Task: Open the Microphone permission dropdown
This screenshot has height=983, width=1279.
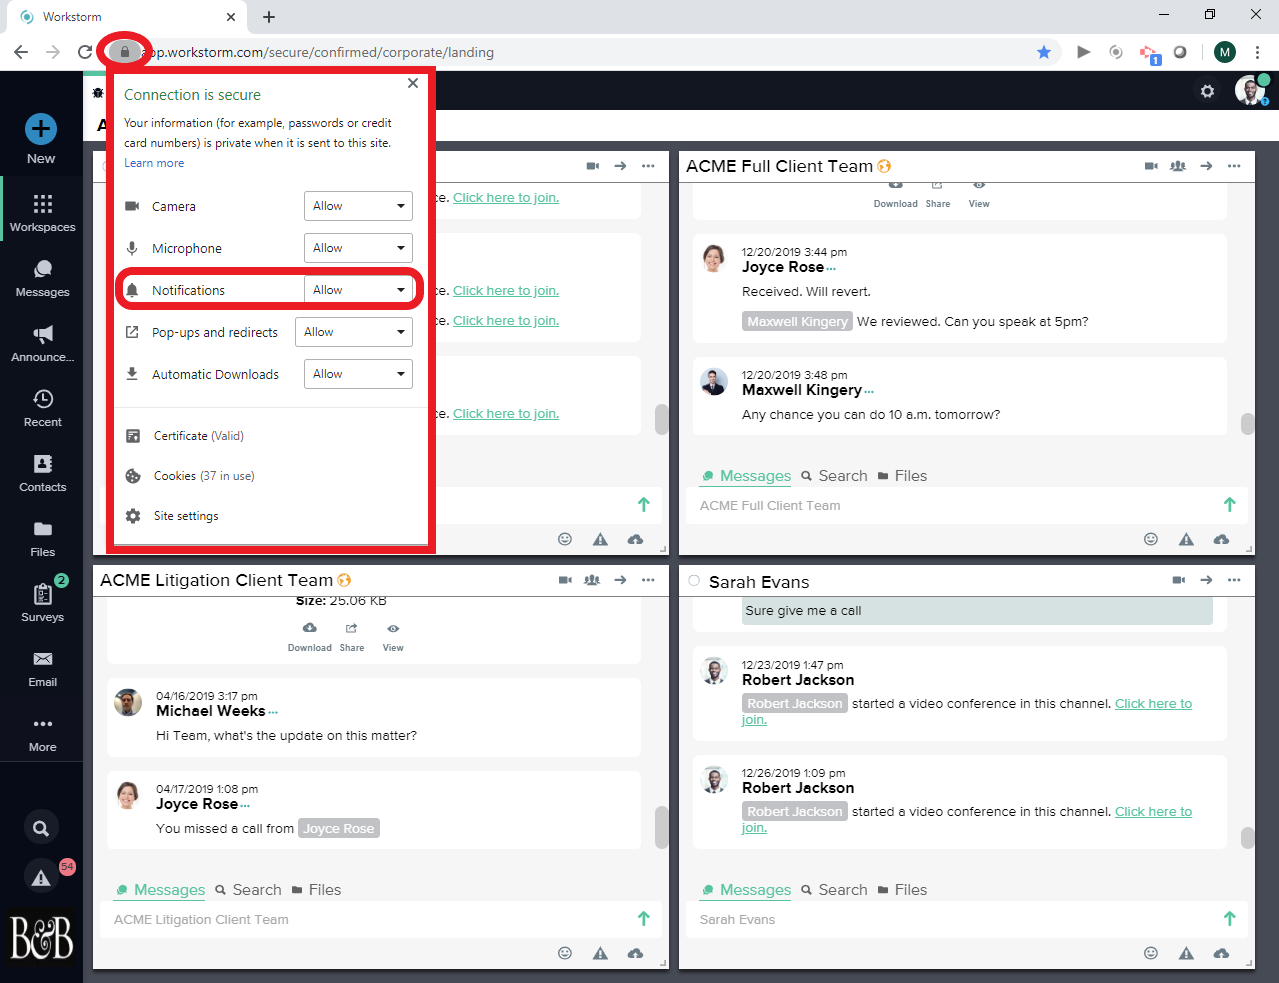Action: click(x=358, y=248)
